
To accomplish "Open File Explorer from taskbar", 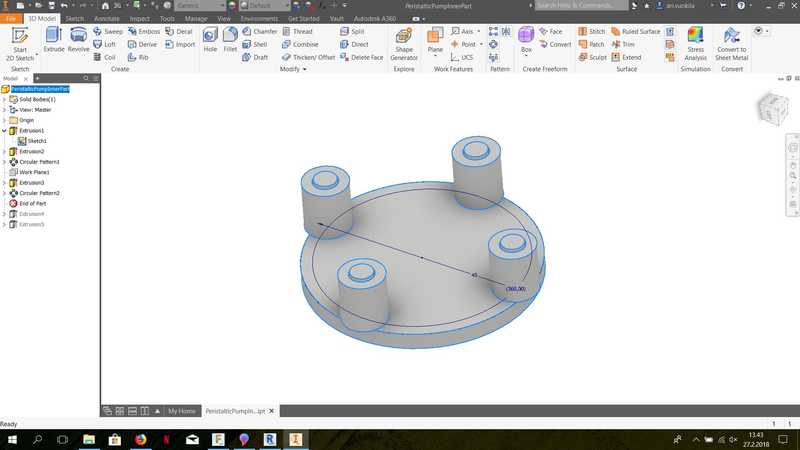I will [89, 439].
